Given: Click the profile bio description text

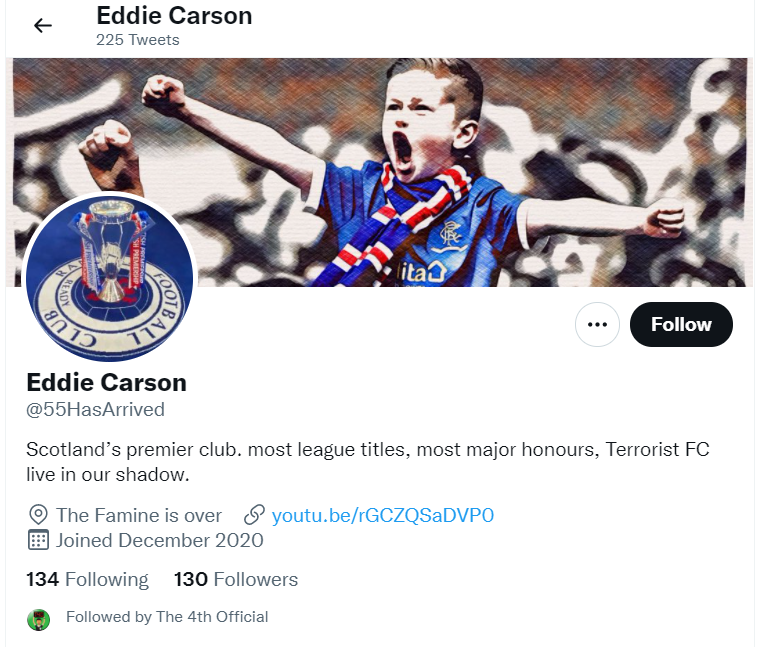Looking at the screenshot, I should pyautogui.click(x=368, y=462).
